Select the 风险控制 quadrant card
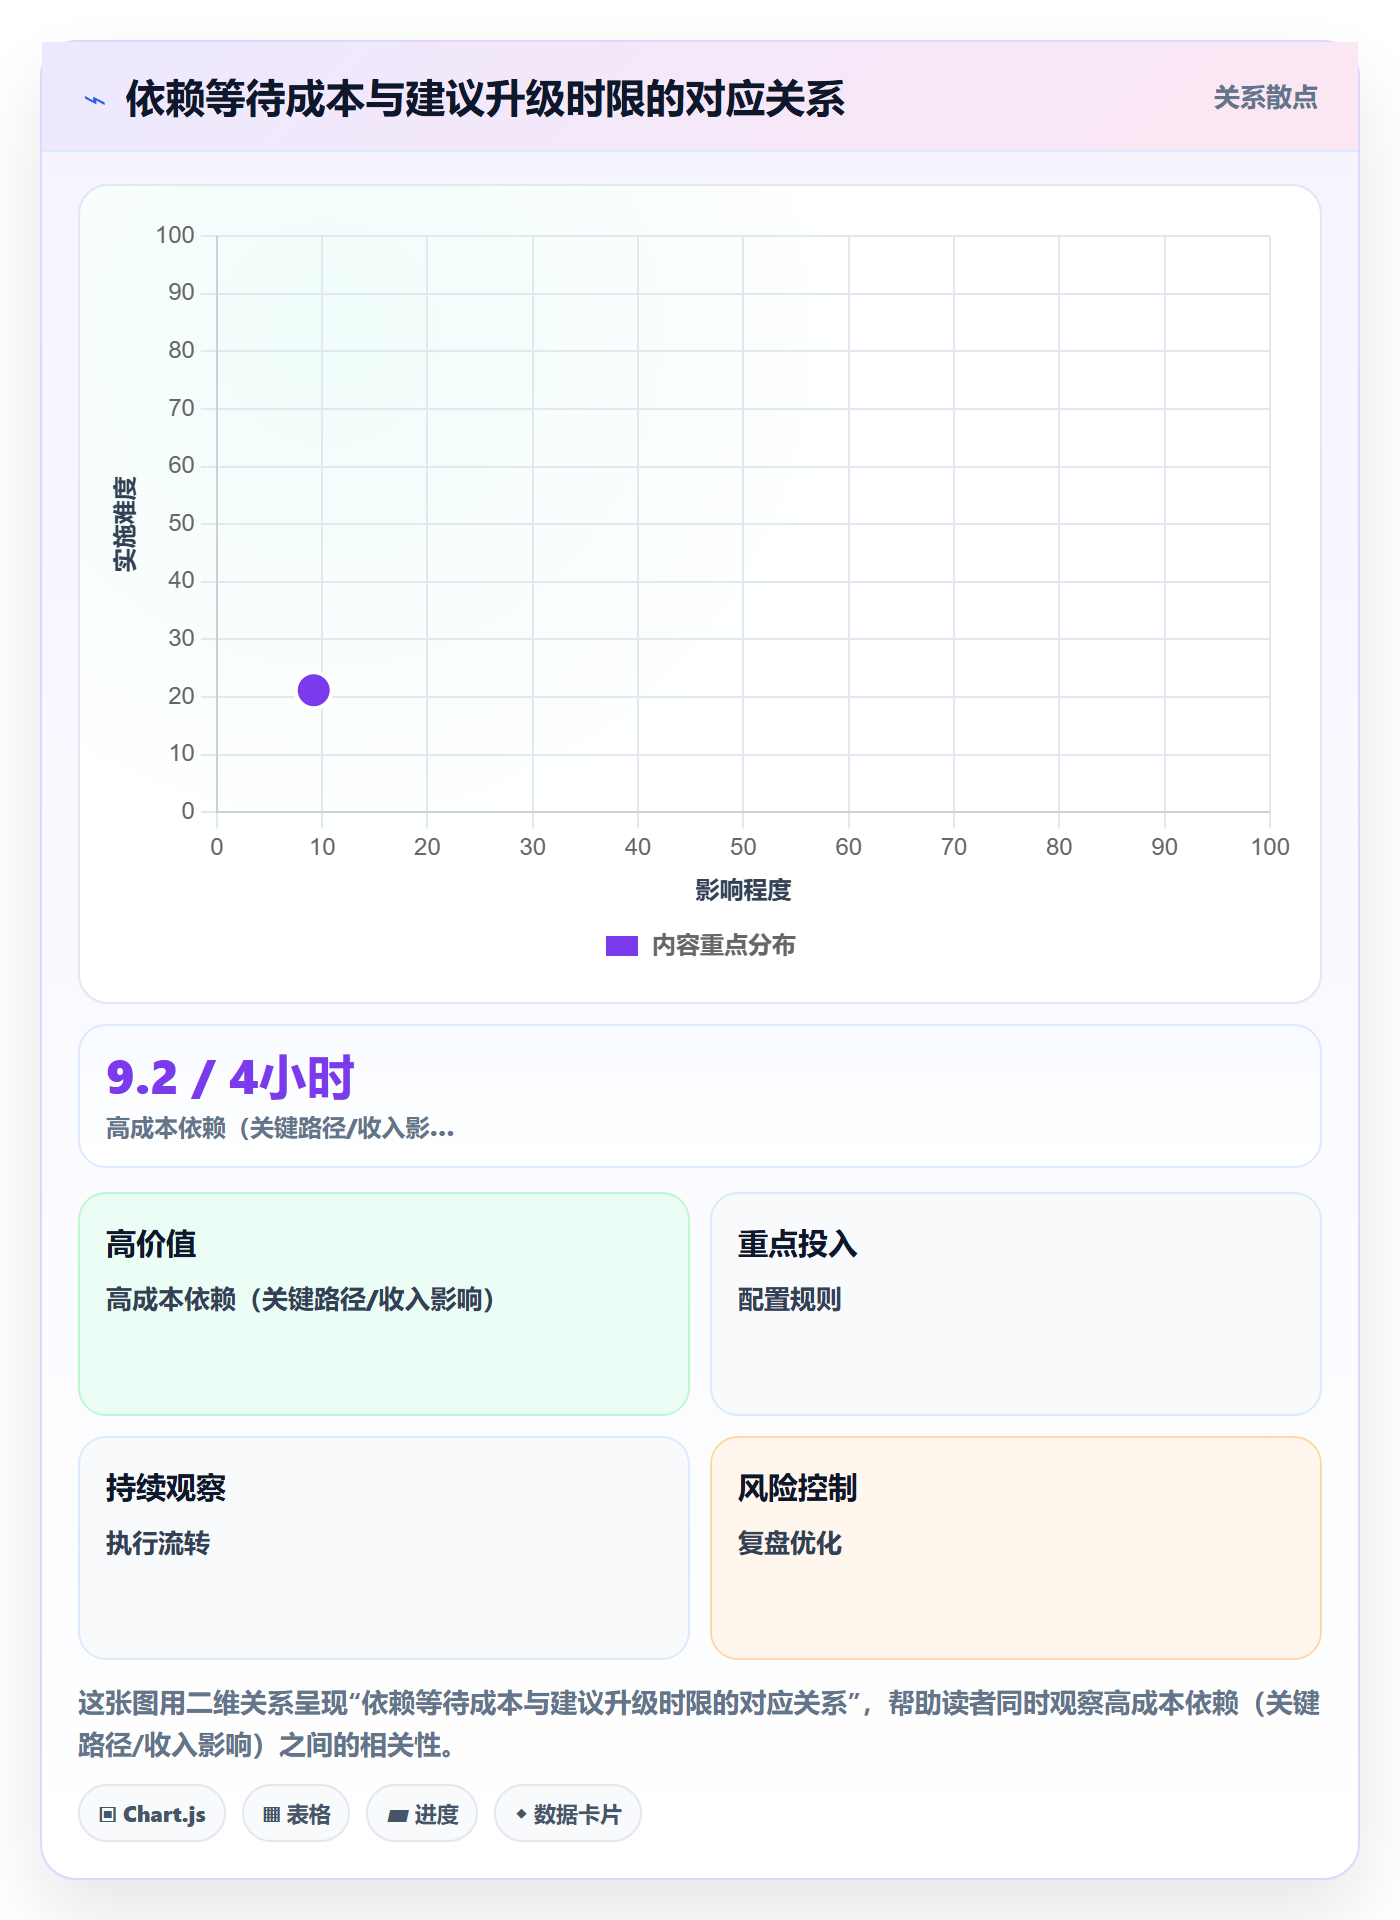The width and height of the screenshot is (1400, 1920). click(x=1016, y=1548)
